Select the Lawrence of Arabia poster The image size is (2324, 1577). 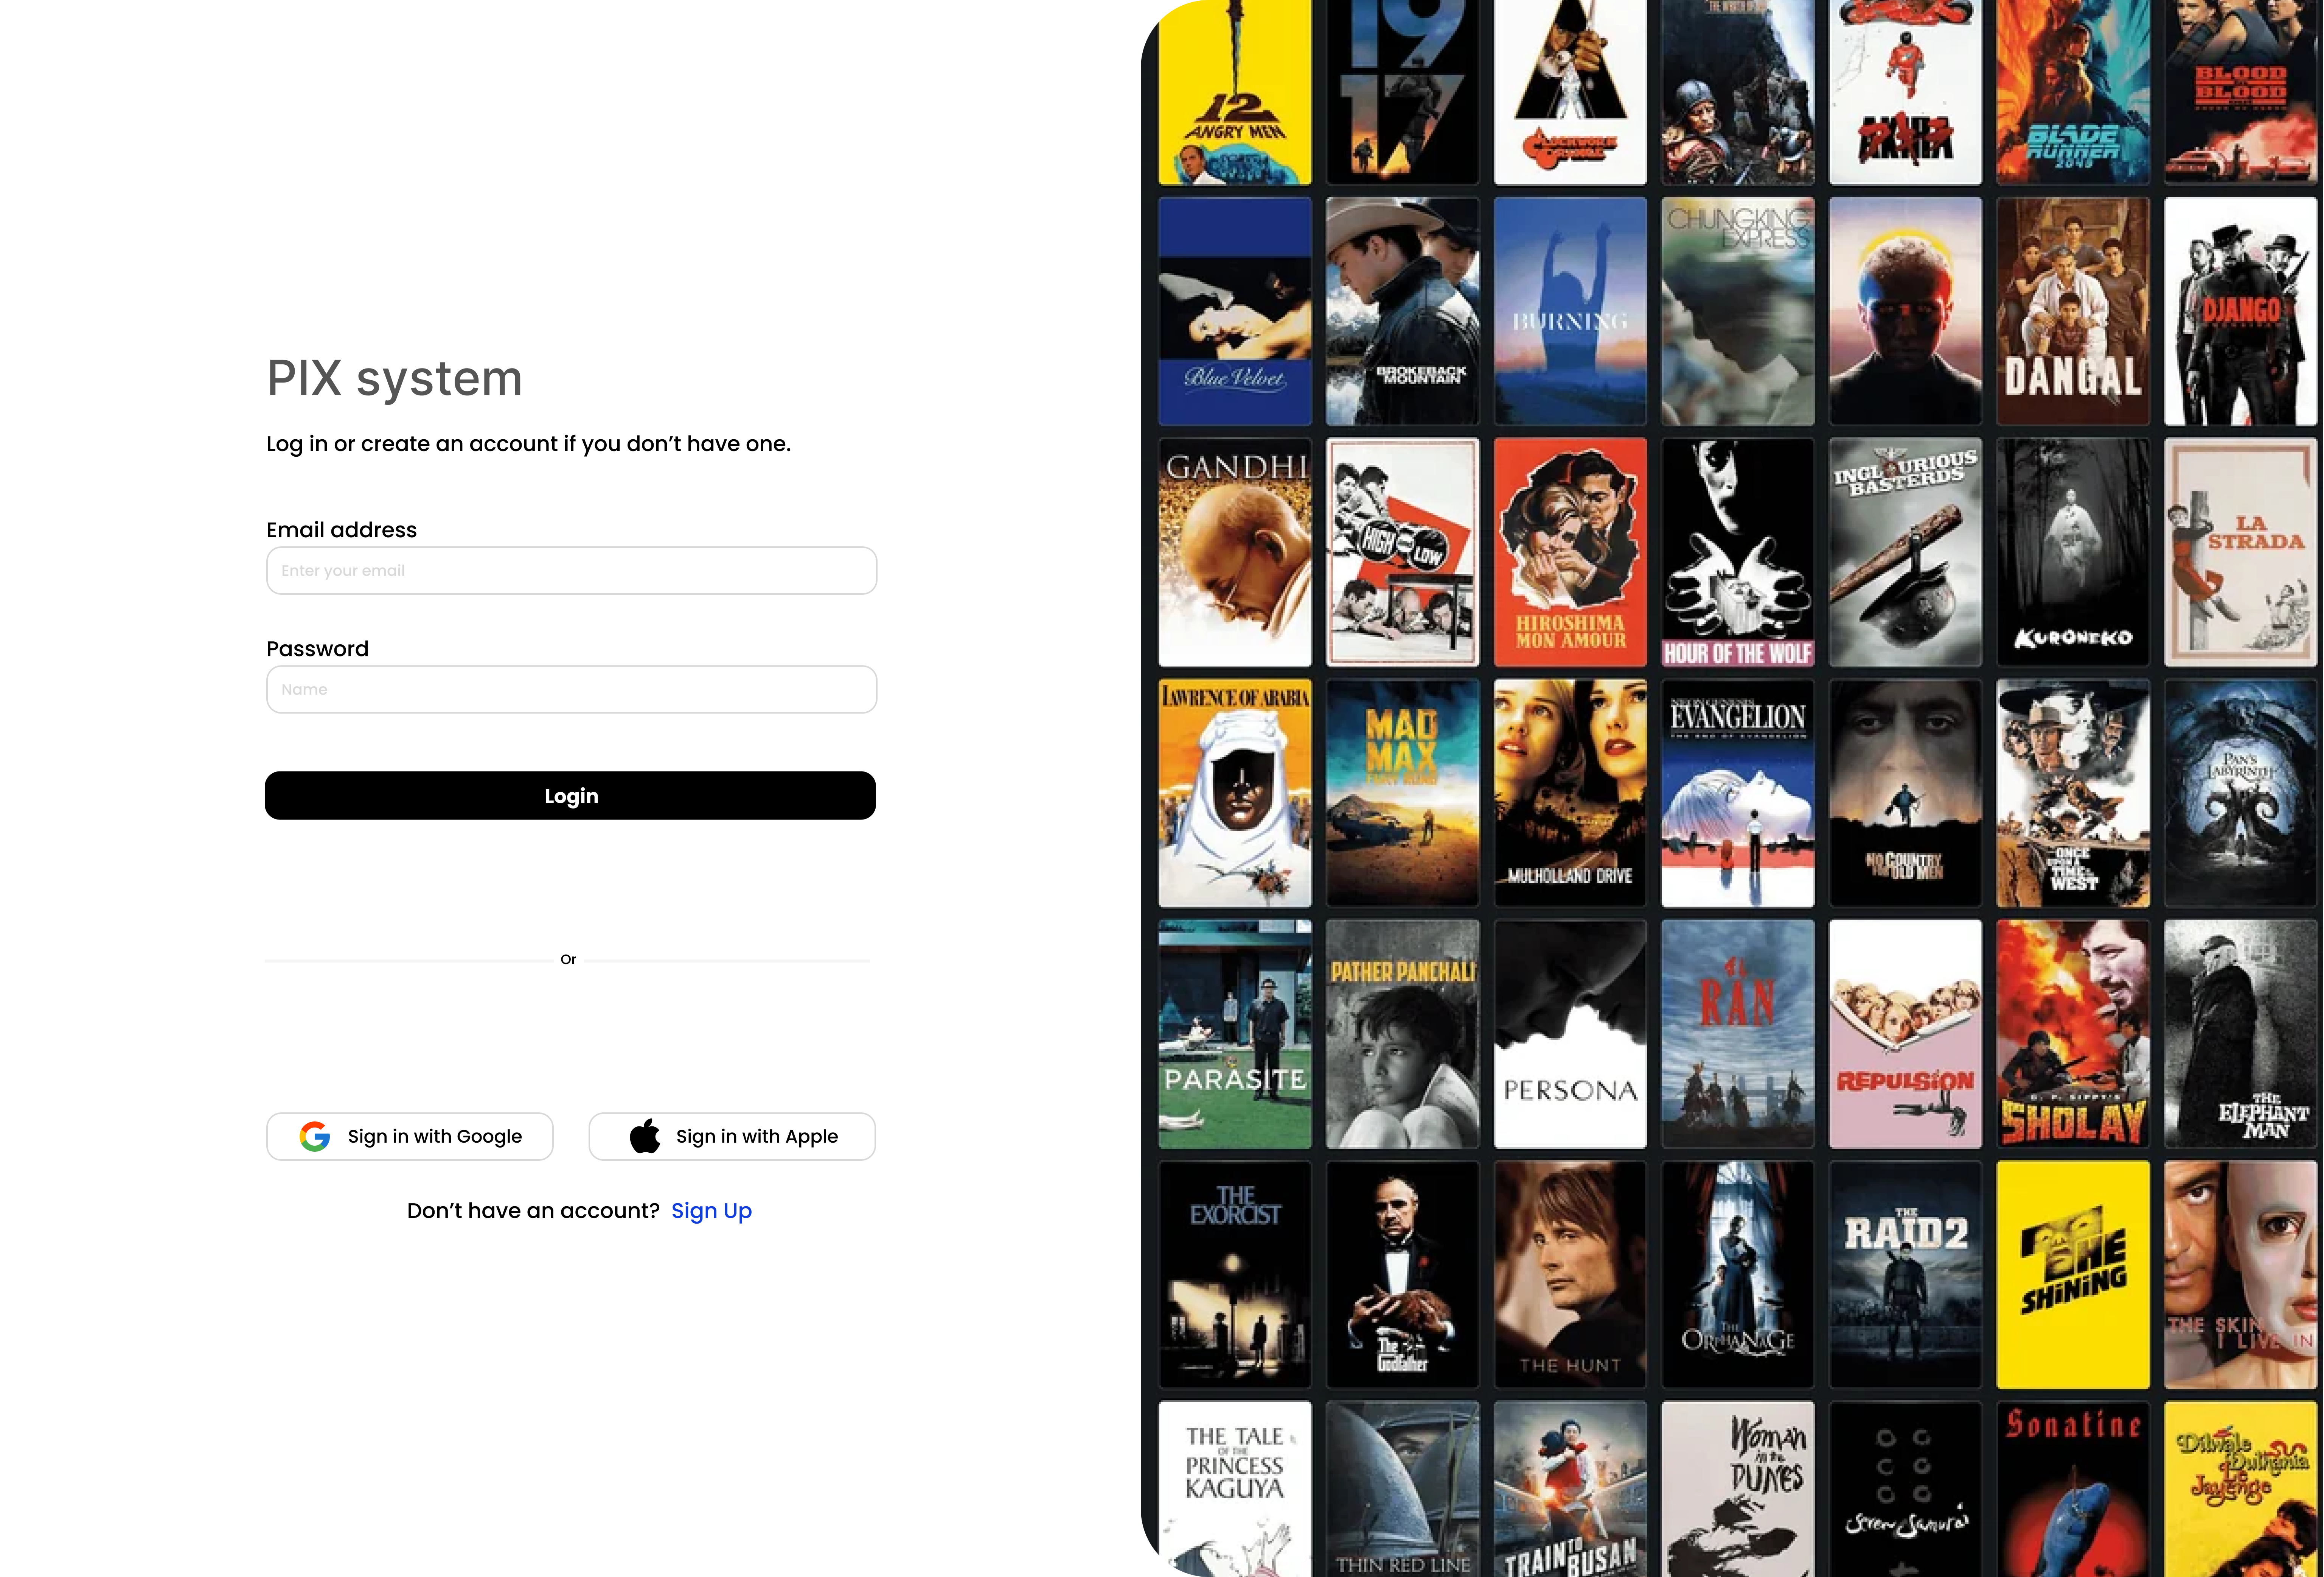1235,793
